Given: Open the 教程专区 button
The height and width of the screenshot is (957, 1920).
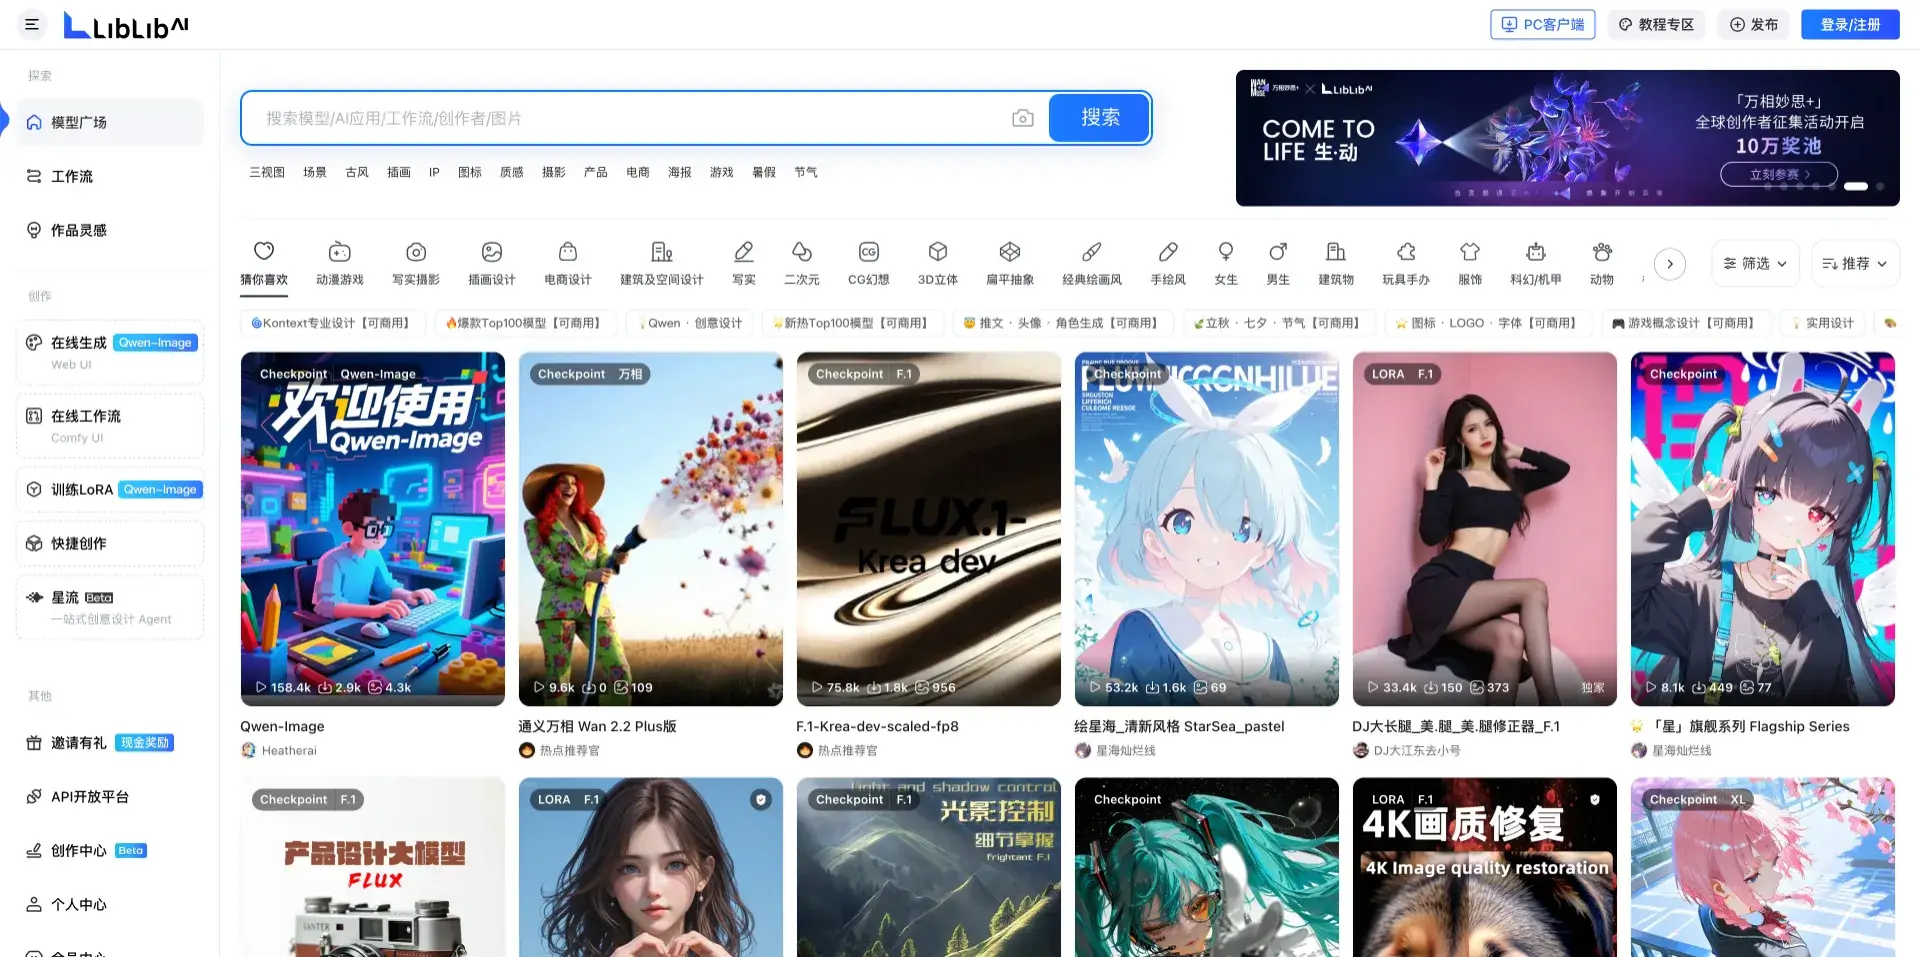Looking at the screenshot, I should pyautogui.click(x=1657, y=24).
